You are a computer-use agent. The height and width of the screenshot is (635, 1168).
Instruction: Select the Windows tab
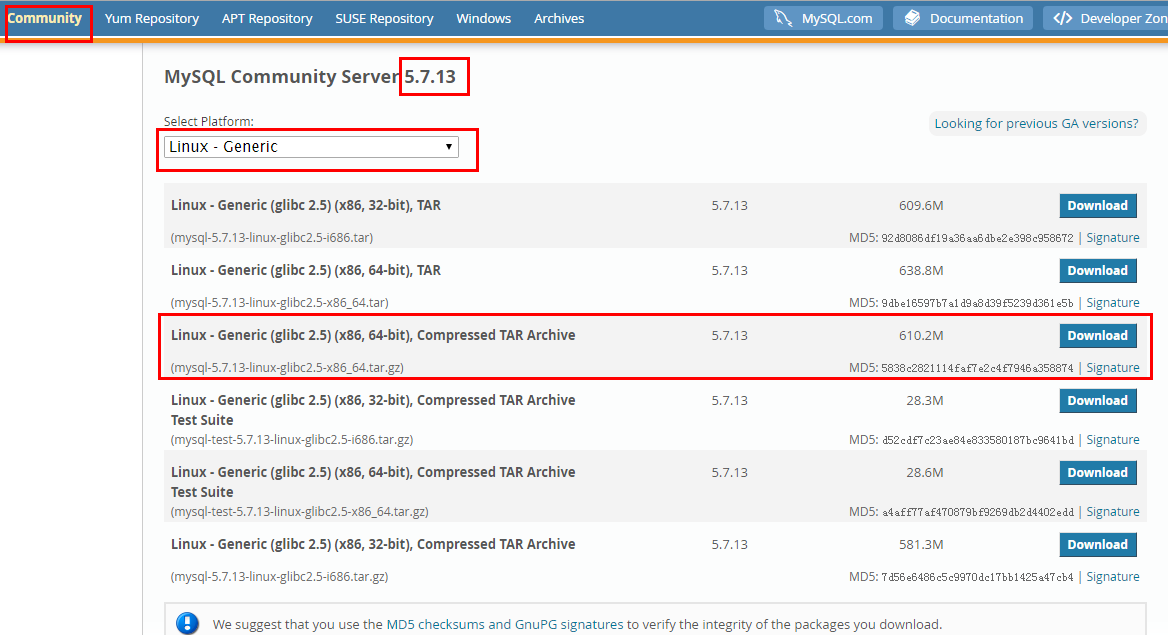(483, 19)
